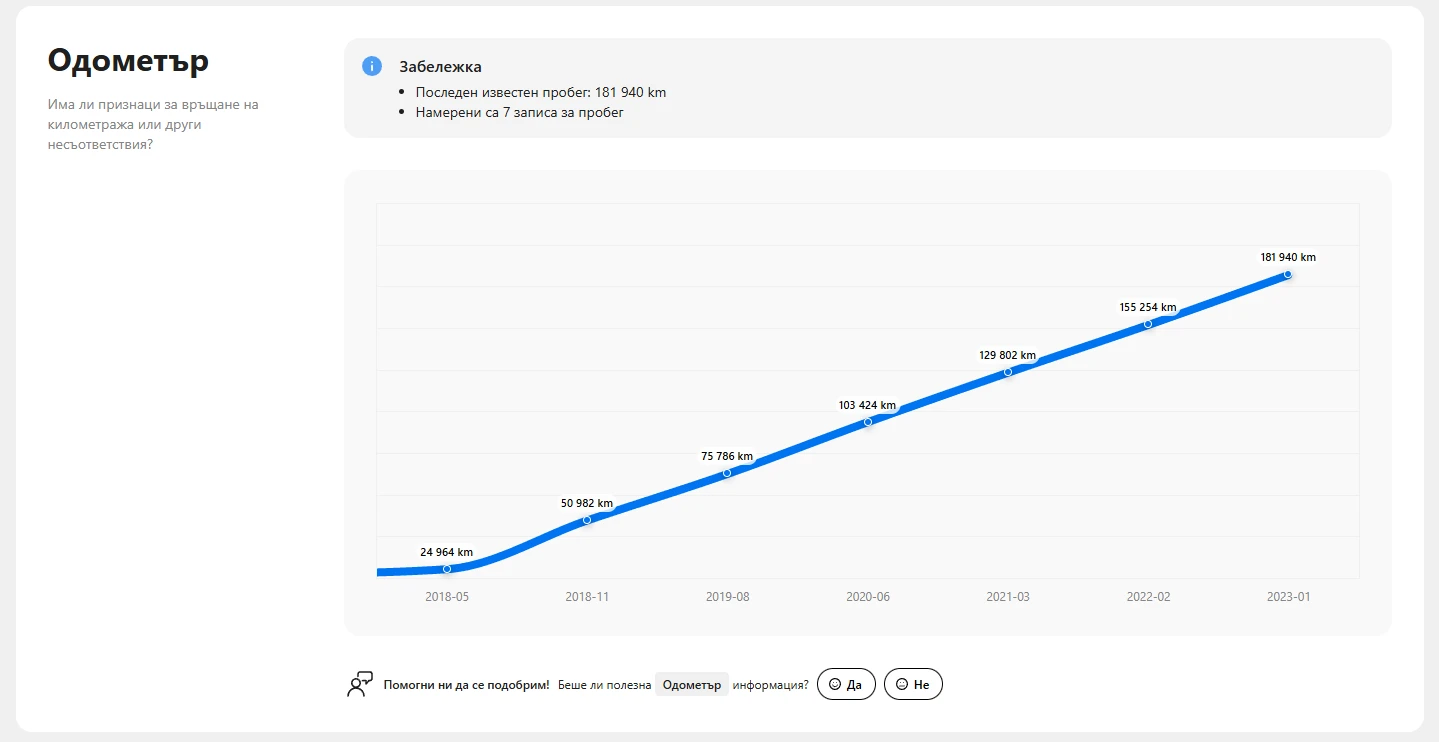The image size is (1439, 742).
Task: Click the Одометър tag in the feedback line
Action: [x=692, y=685]
